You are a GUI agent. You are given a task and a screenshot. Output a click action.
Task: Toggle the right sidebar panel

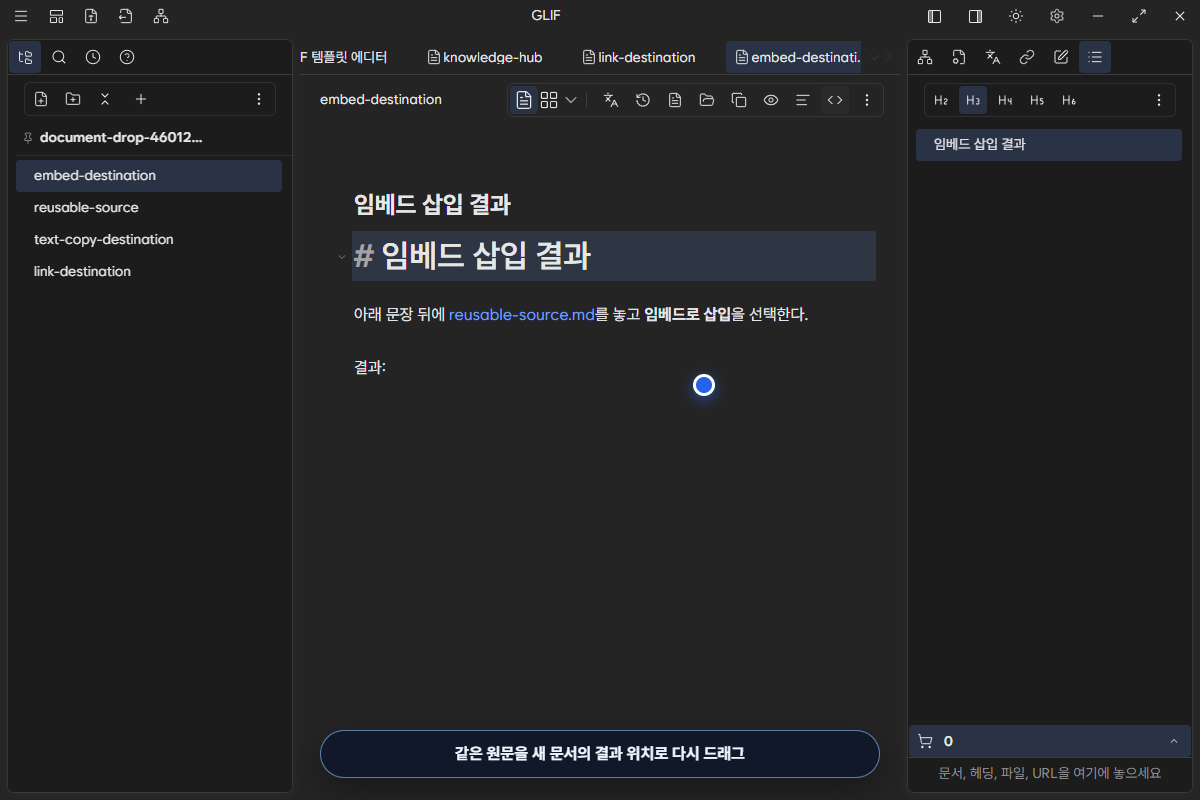pyautogui.click(x=975, y=16)
